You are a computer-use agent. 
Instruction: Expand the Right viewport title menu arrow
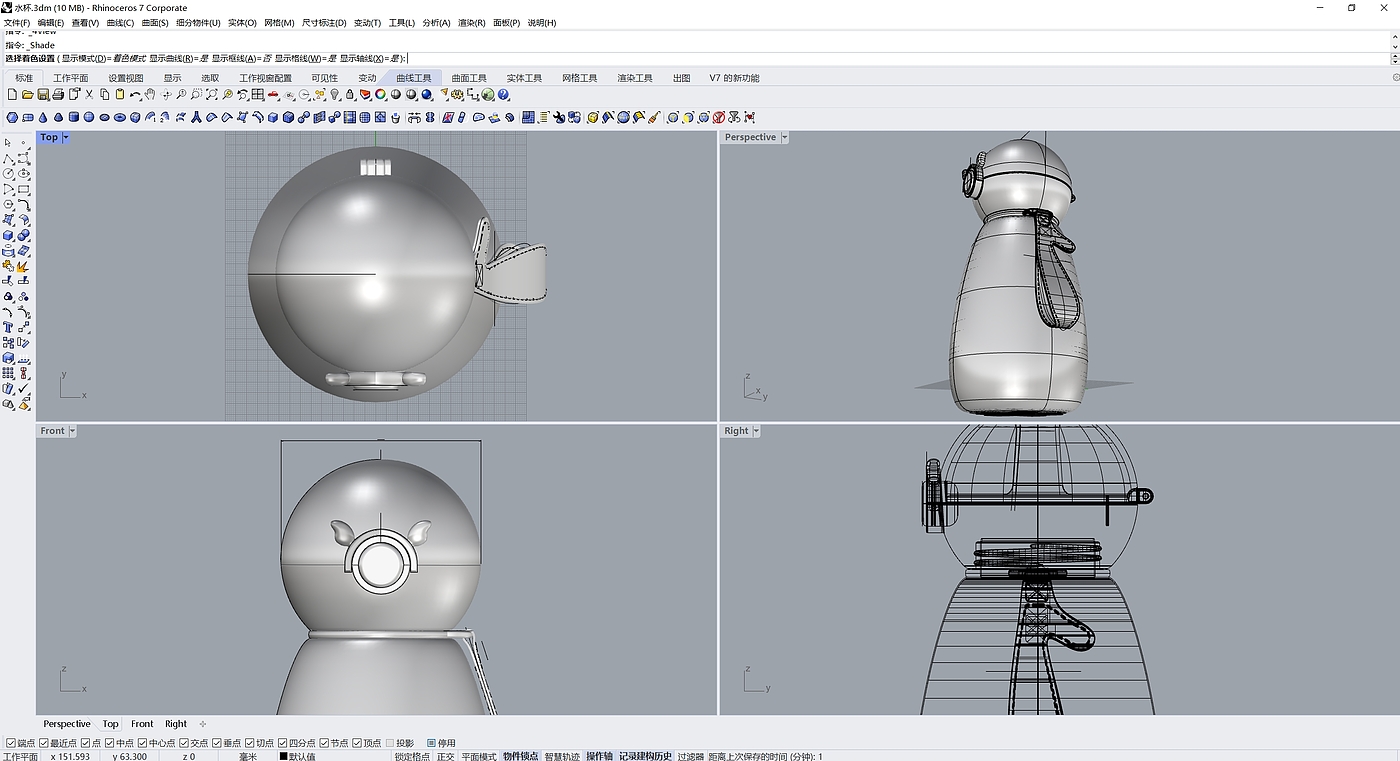click(756, 431)
